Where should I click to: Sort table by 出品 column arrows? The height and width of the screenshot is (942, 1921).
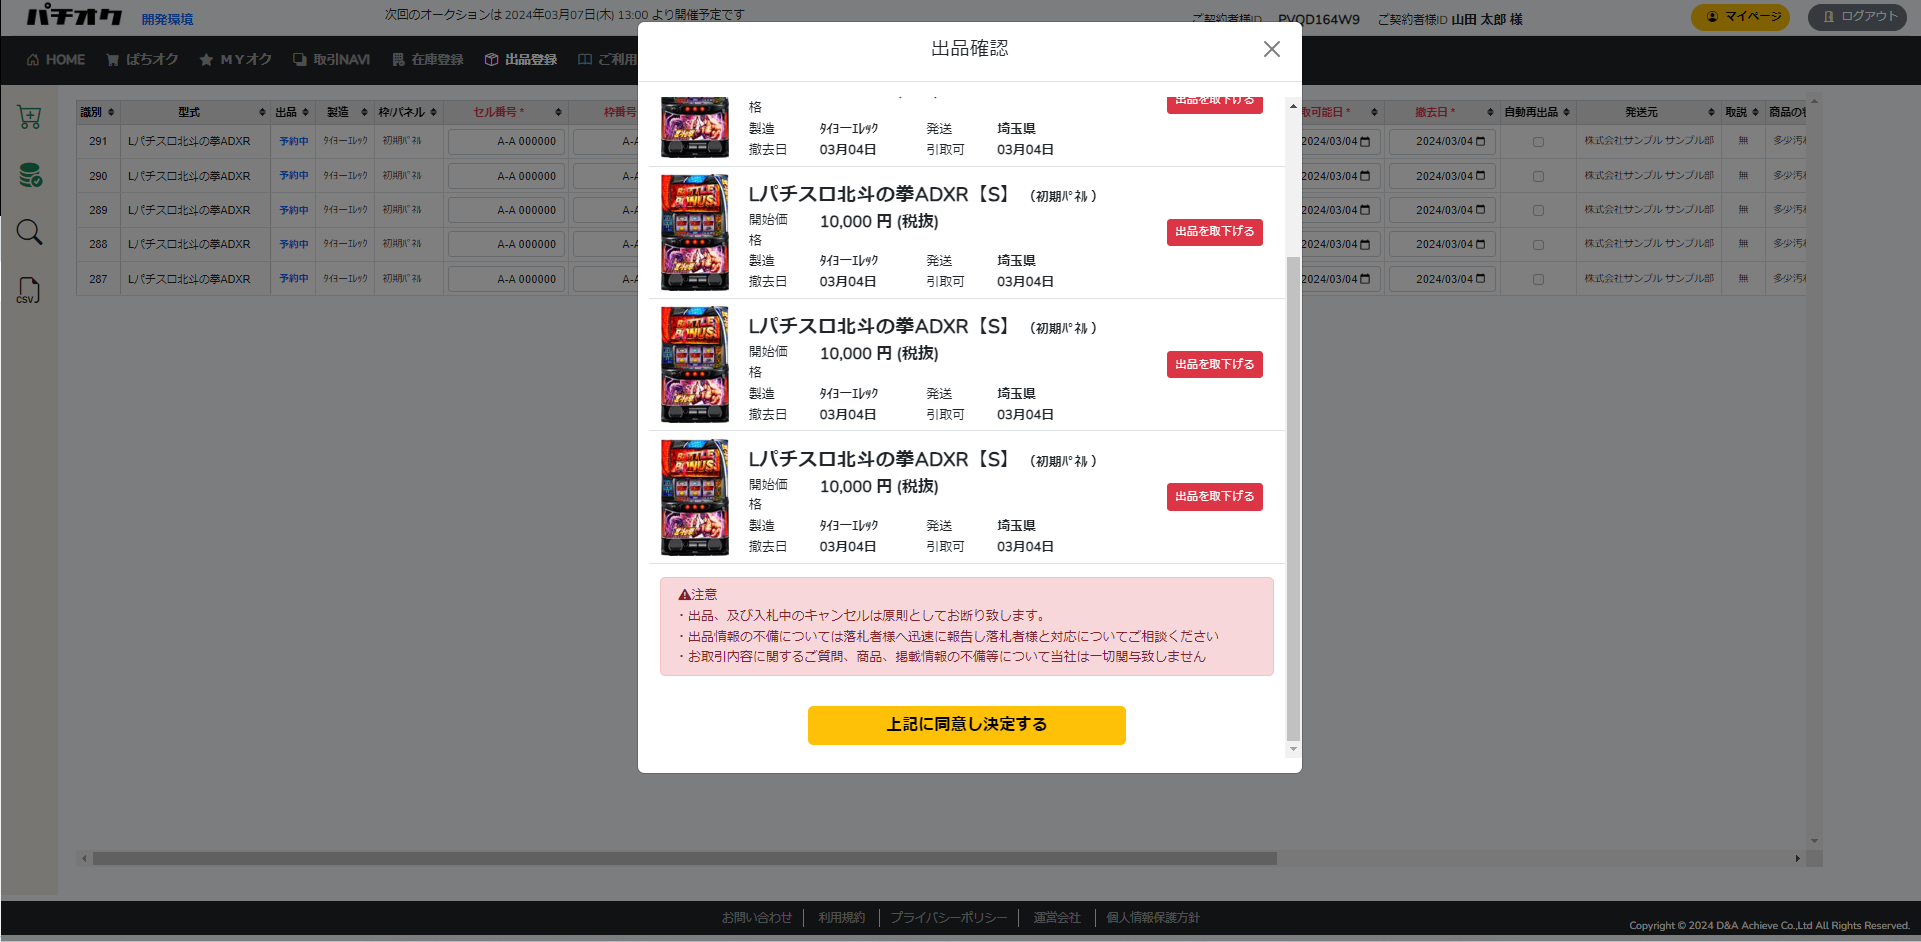[x=305, y=112]
